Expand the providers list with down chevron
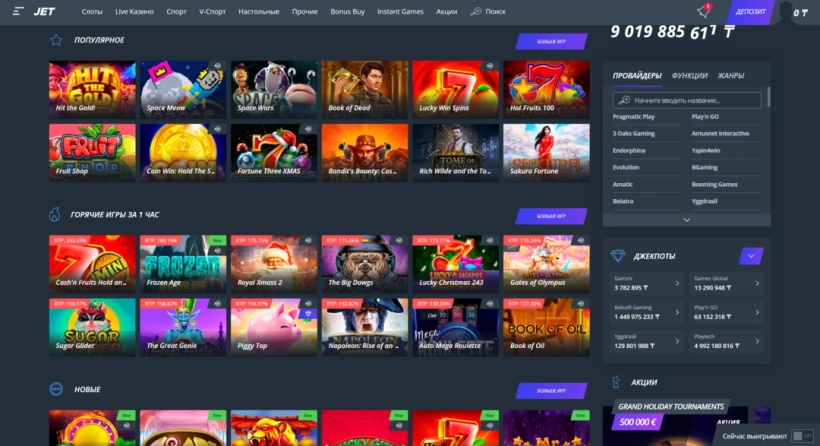The width and height of the screenshot is (820, 446). point(686,219)
